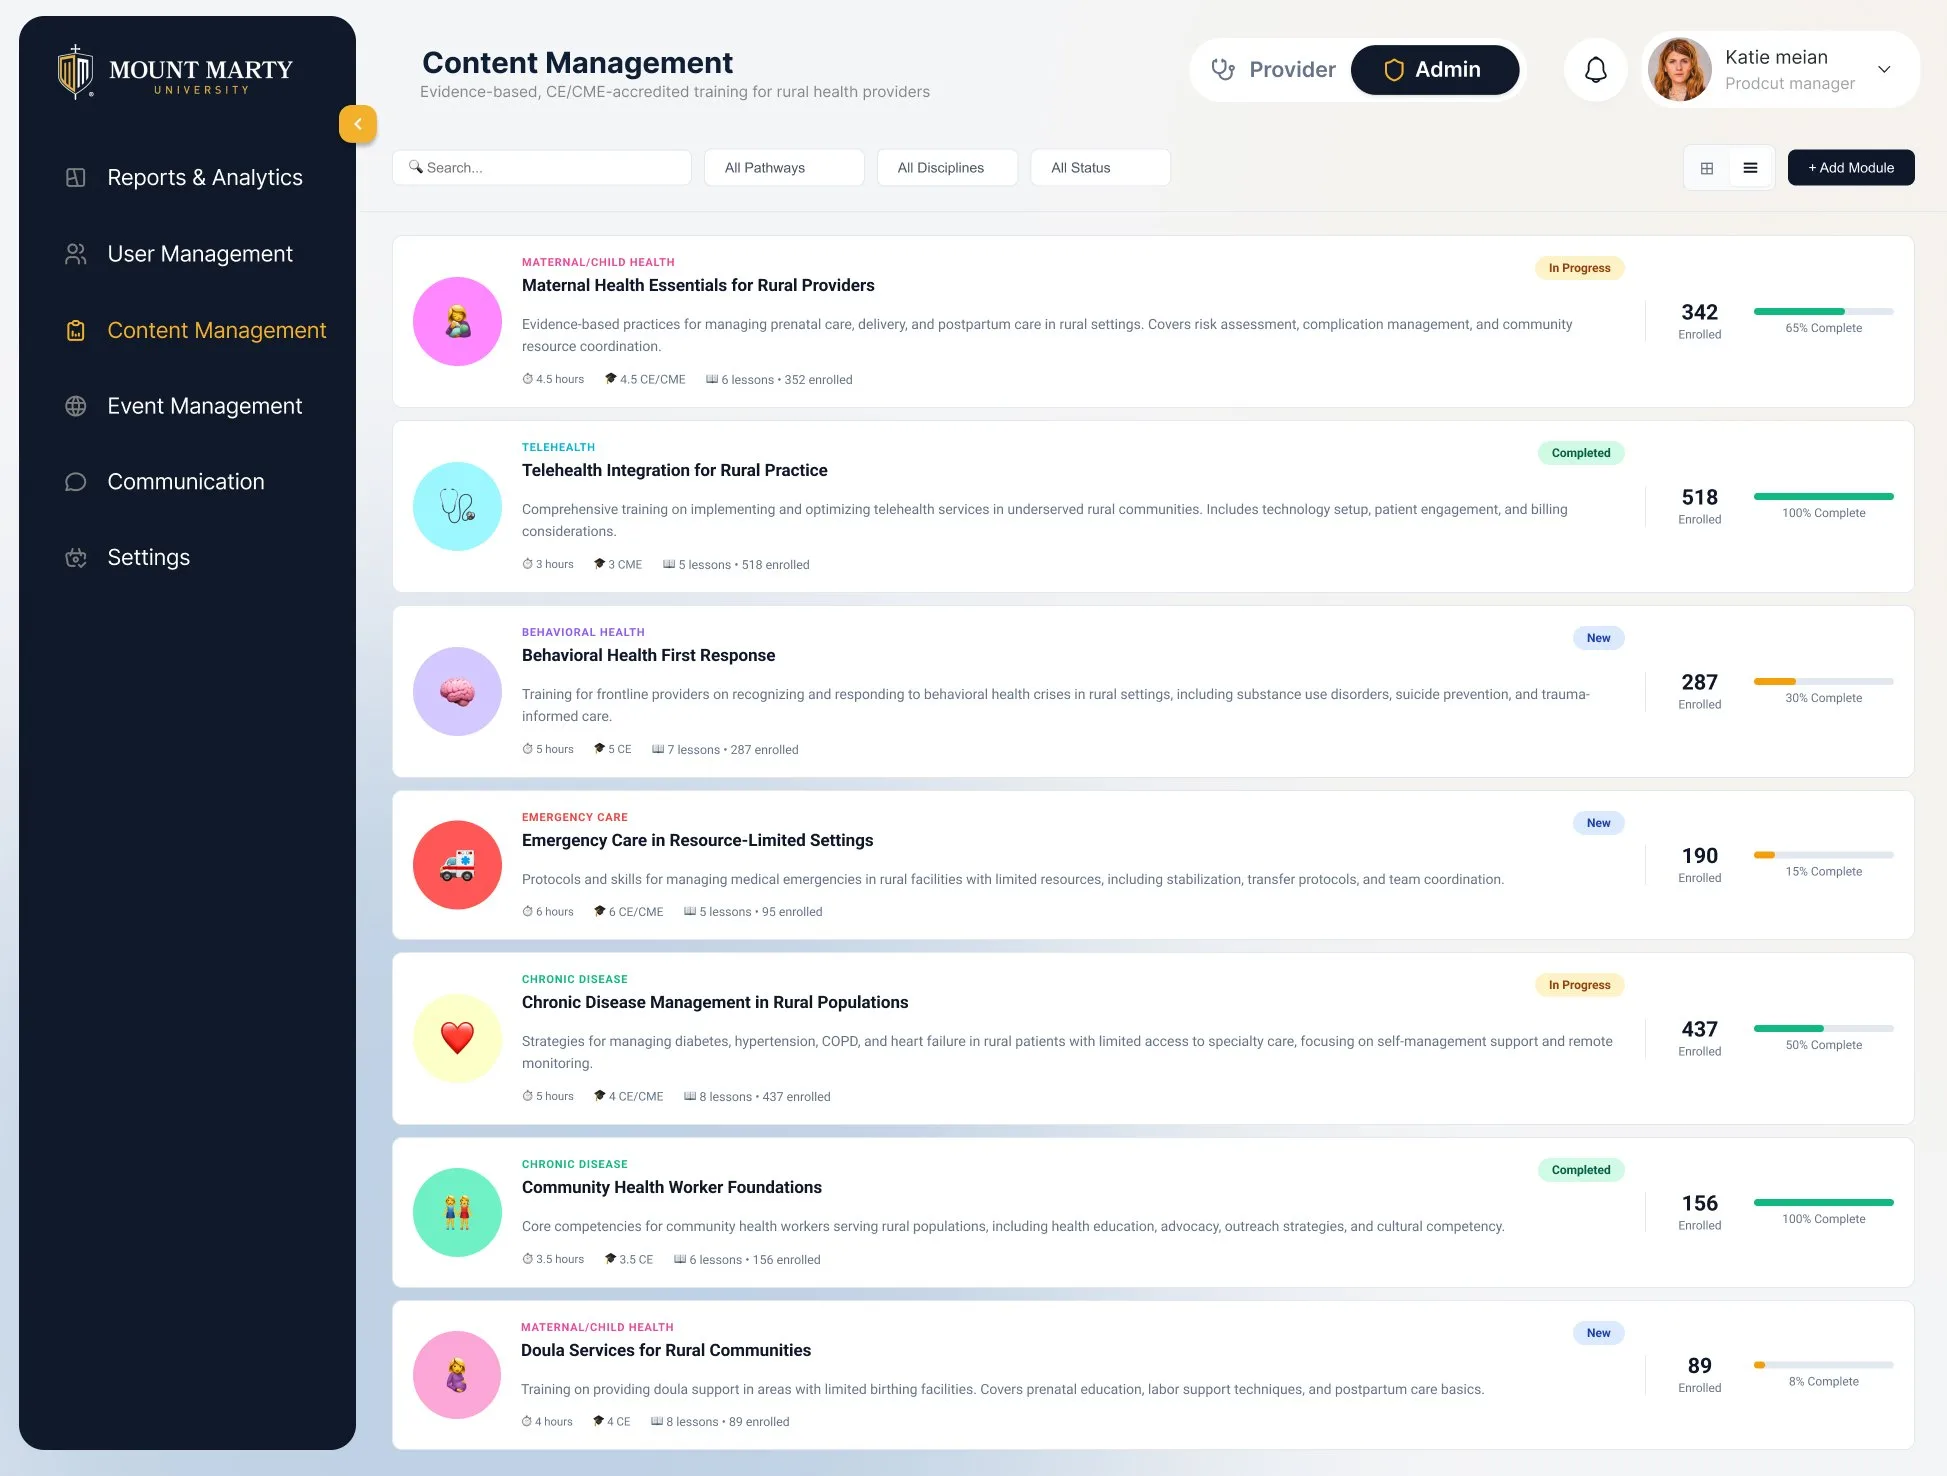Click the Event Management globe icon

pos(75,406)
